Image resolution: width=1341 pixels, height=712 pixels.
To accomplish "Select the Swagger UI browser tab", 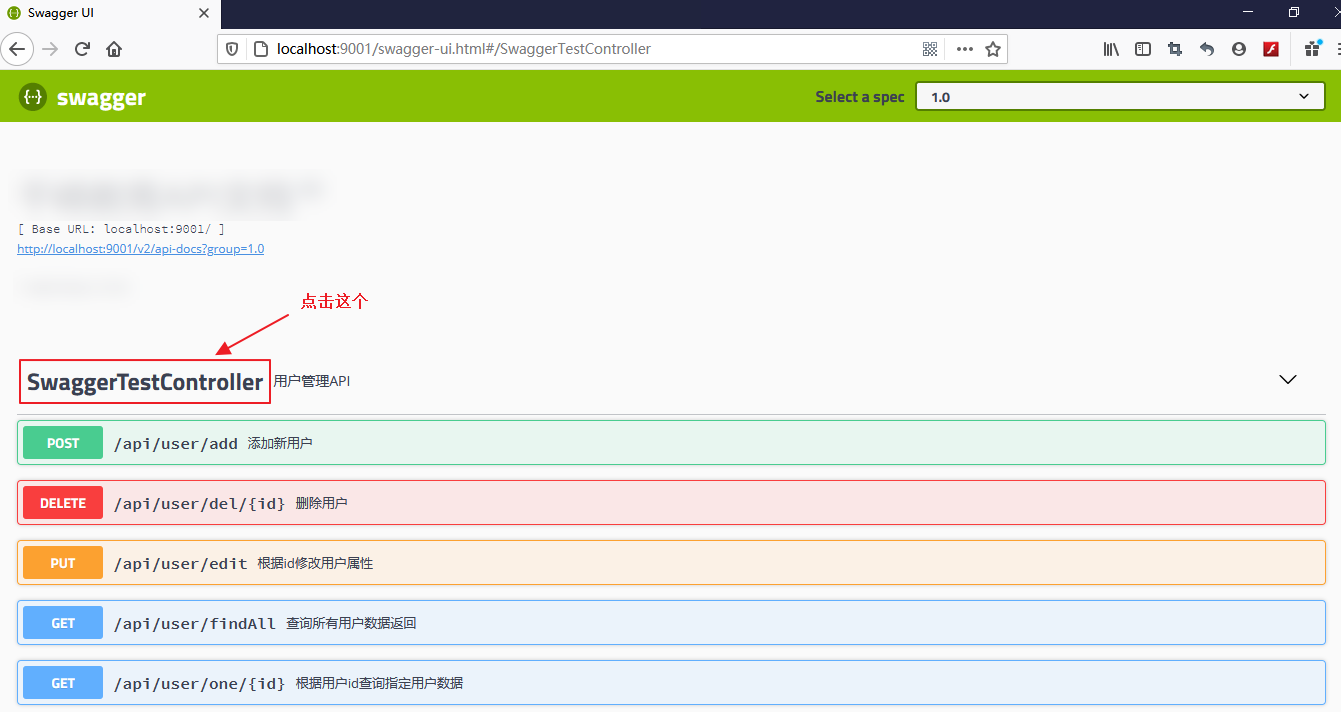I will tap(110, 14).
